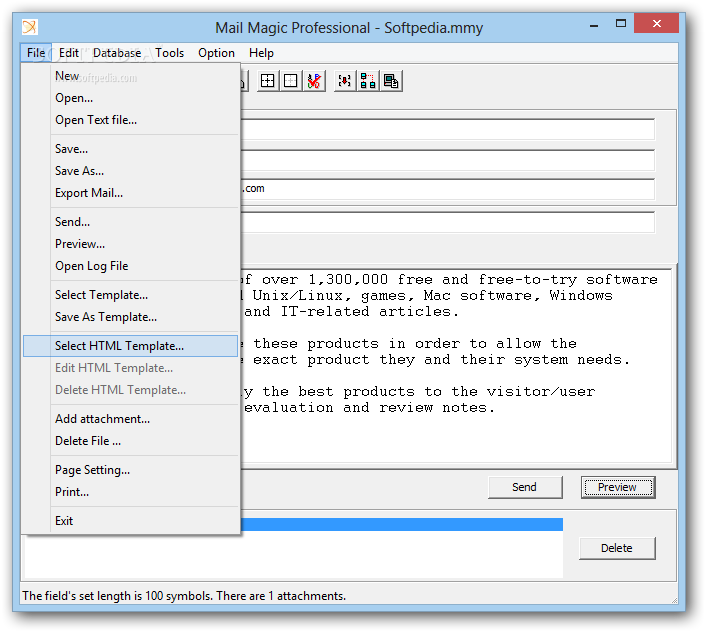Choose Select Template... menu entry
The width and height of the screenshot is (706, 632).
[131, 295]
